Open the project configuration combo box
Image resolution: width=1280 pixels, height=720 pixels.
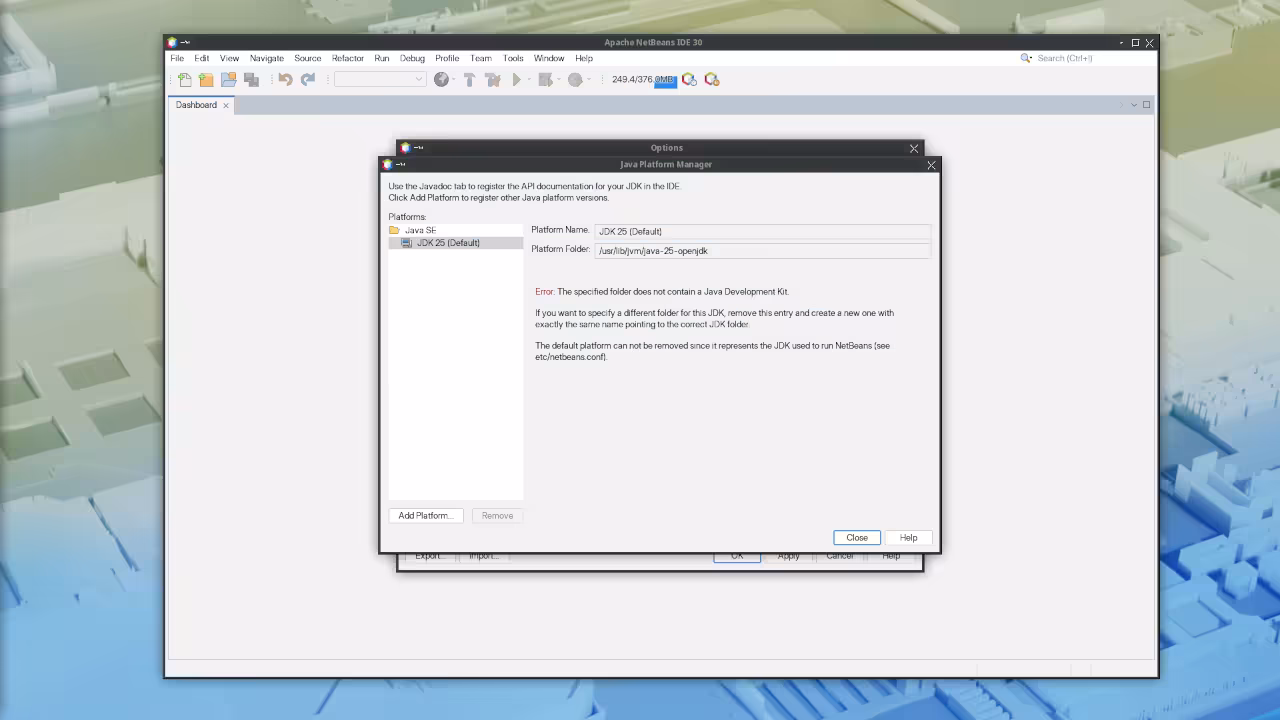pyautogui.click(x=380, y=80)
